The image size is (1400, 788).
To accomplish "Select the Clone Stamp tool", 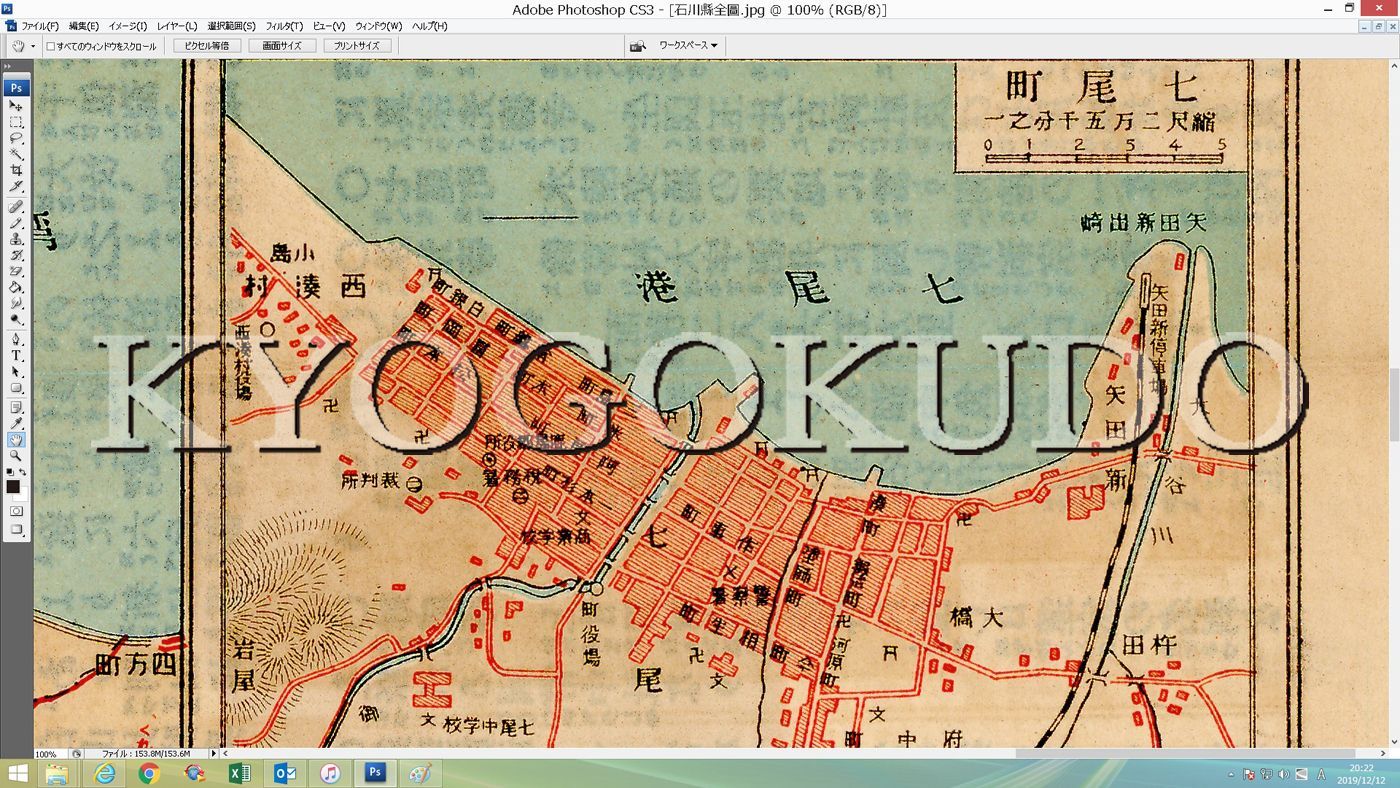I will (16, 239).
